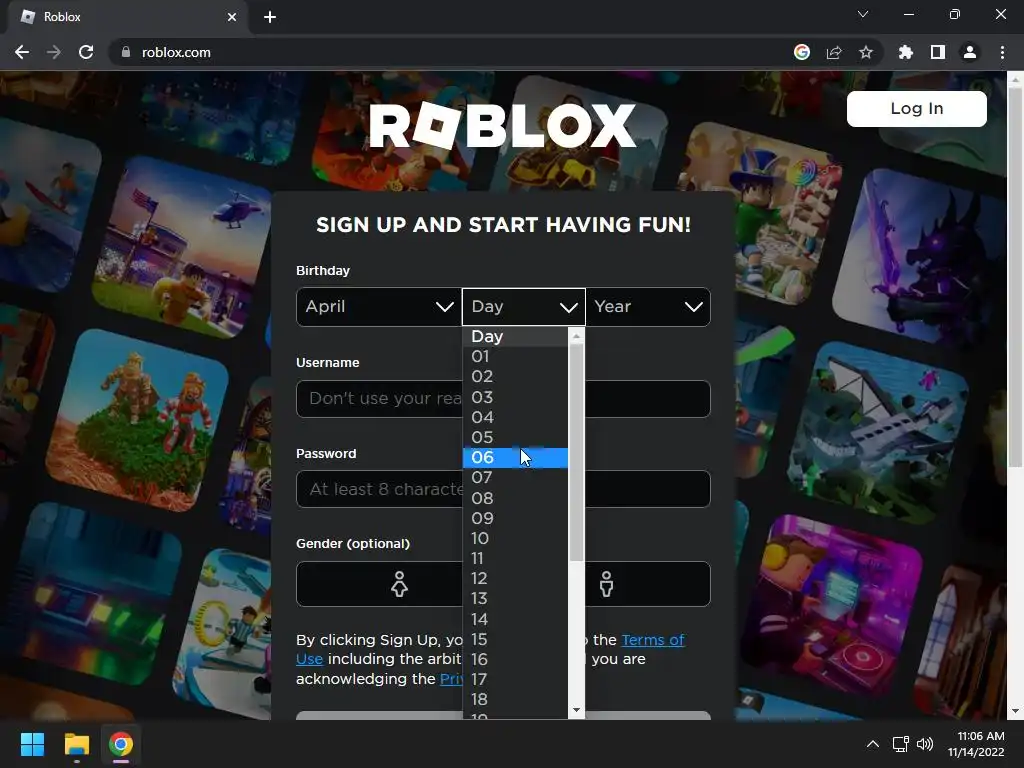The height and width of the screenshot is (768, 1024).
Task: Open the Privacy Policy link
Action: click(x=451, y=679)
